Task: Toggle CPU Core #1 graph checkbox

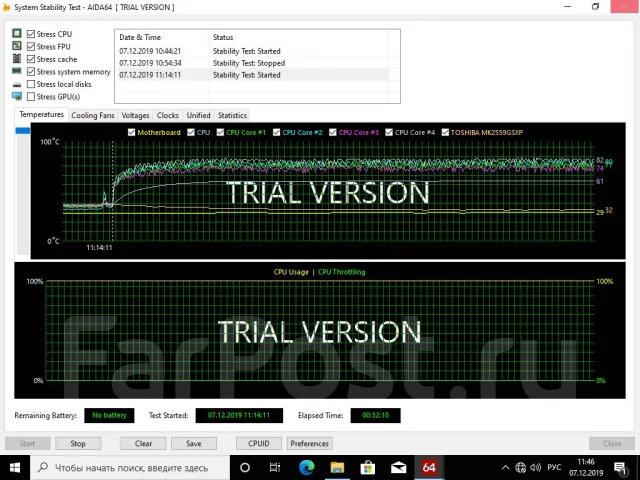Action: pyautogui.click(x=220, y=132)
